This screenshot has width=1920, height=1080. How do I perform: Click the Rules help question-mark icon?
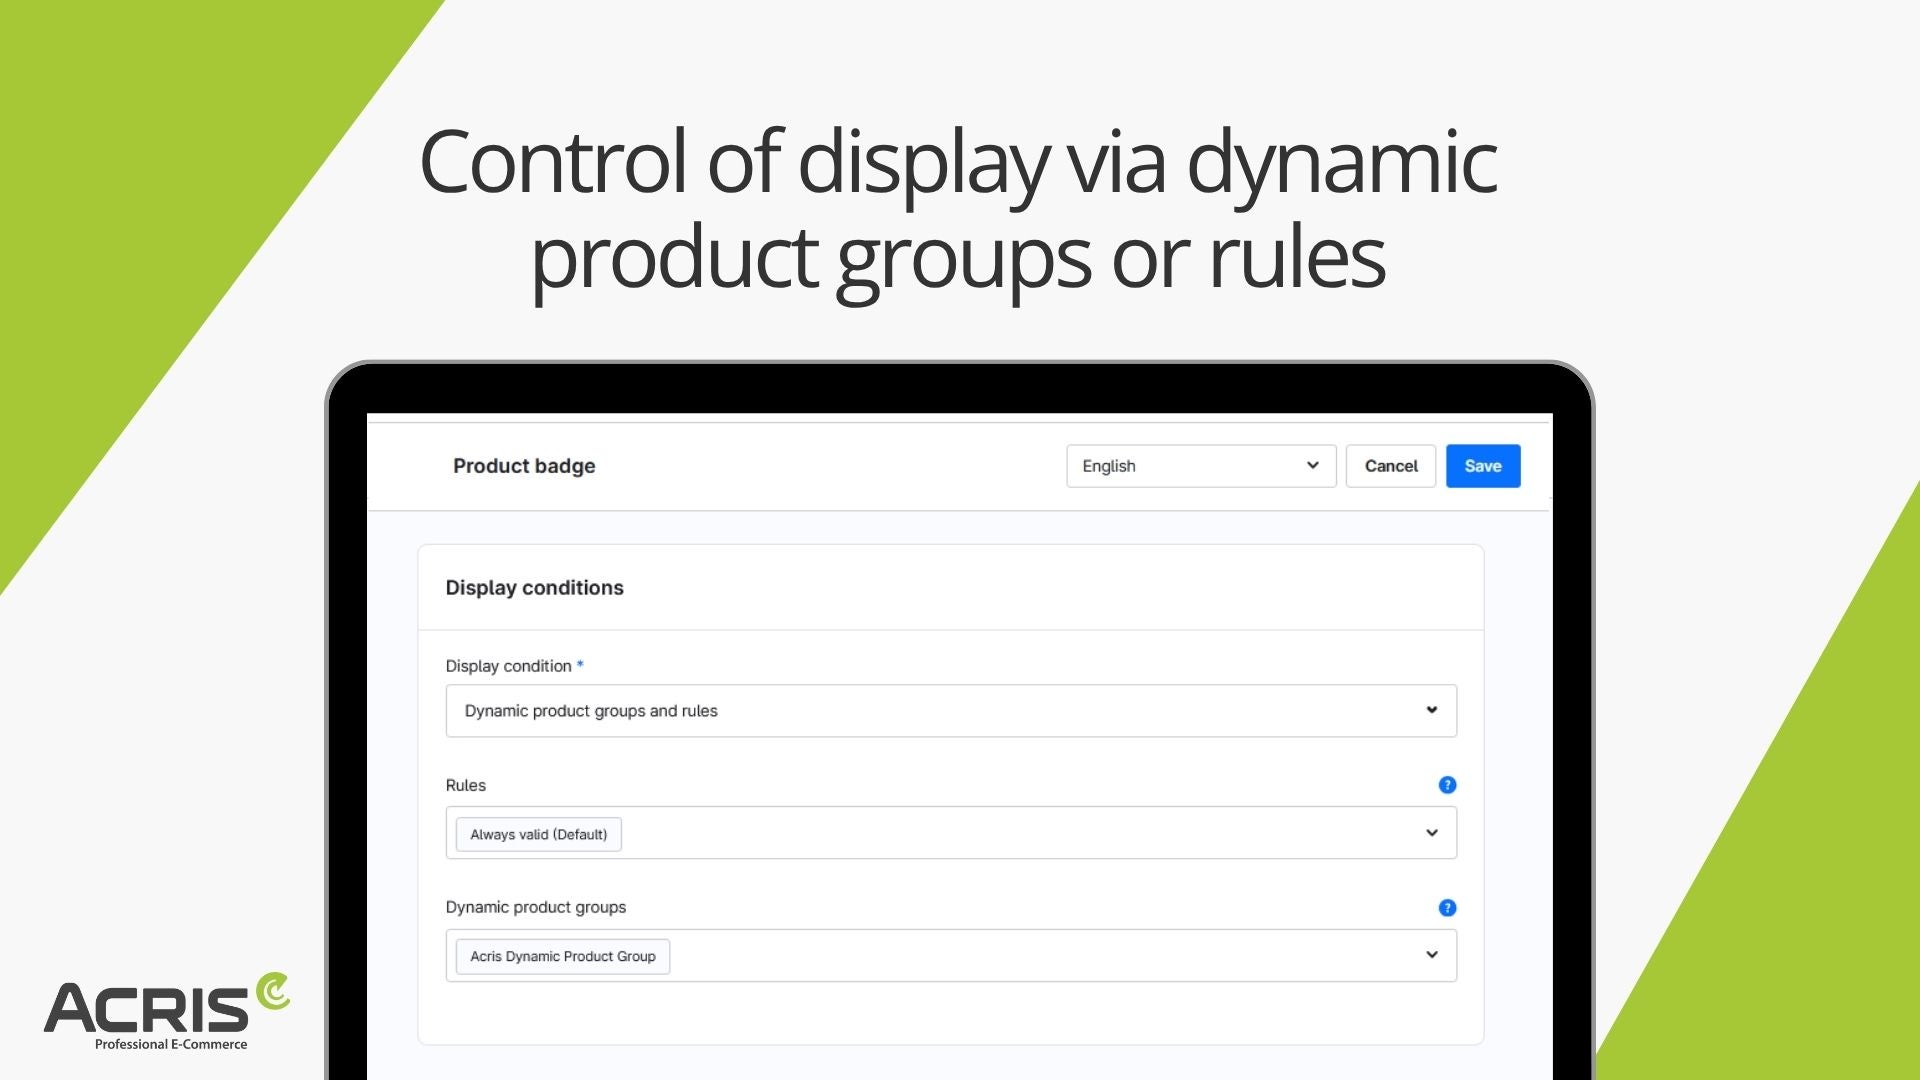coord(1447,785)
